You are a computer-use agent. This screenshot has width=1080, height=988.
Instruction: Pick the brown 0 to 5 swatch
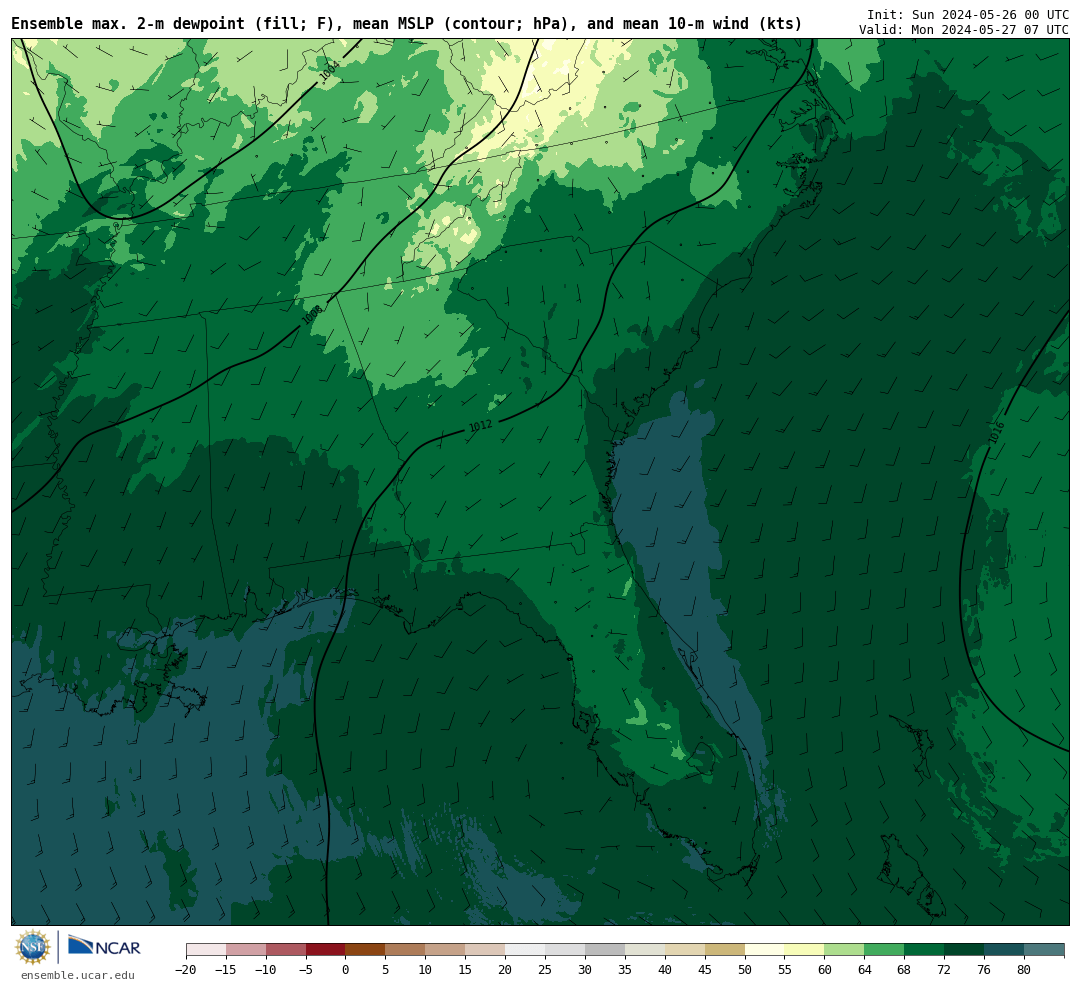(x=365, y=950)
